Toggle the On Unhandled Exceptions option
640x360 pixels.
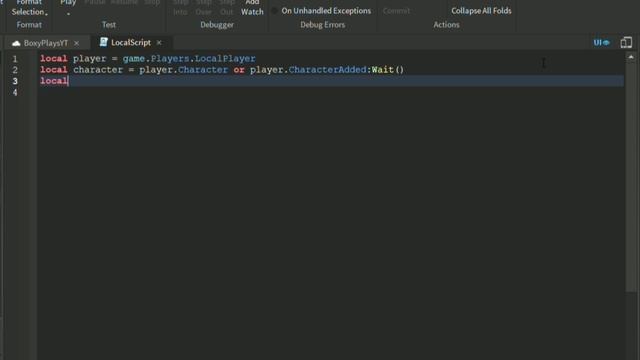coord(322,11)
